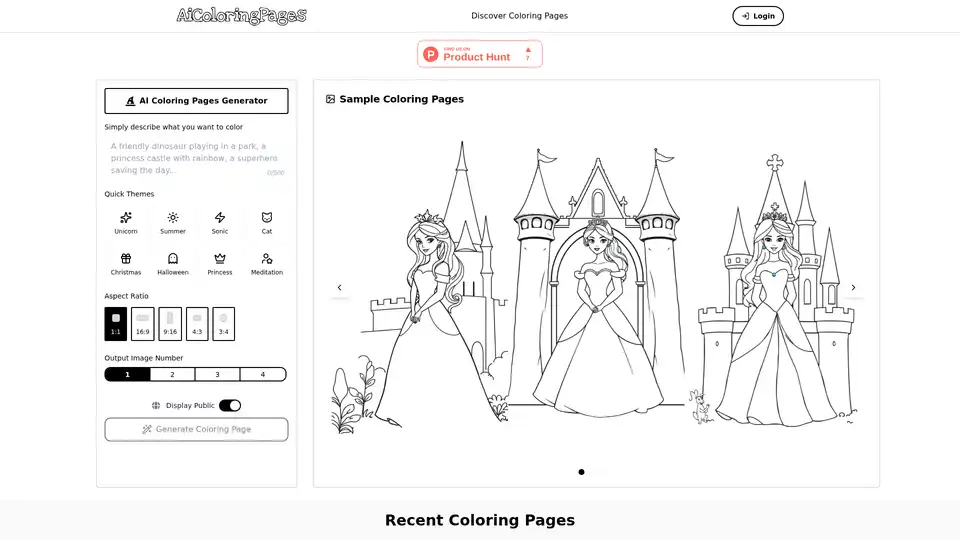Set output image number to 2
The width and height of the screenshot is (960, 540).
[172, 374]
